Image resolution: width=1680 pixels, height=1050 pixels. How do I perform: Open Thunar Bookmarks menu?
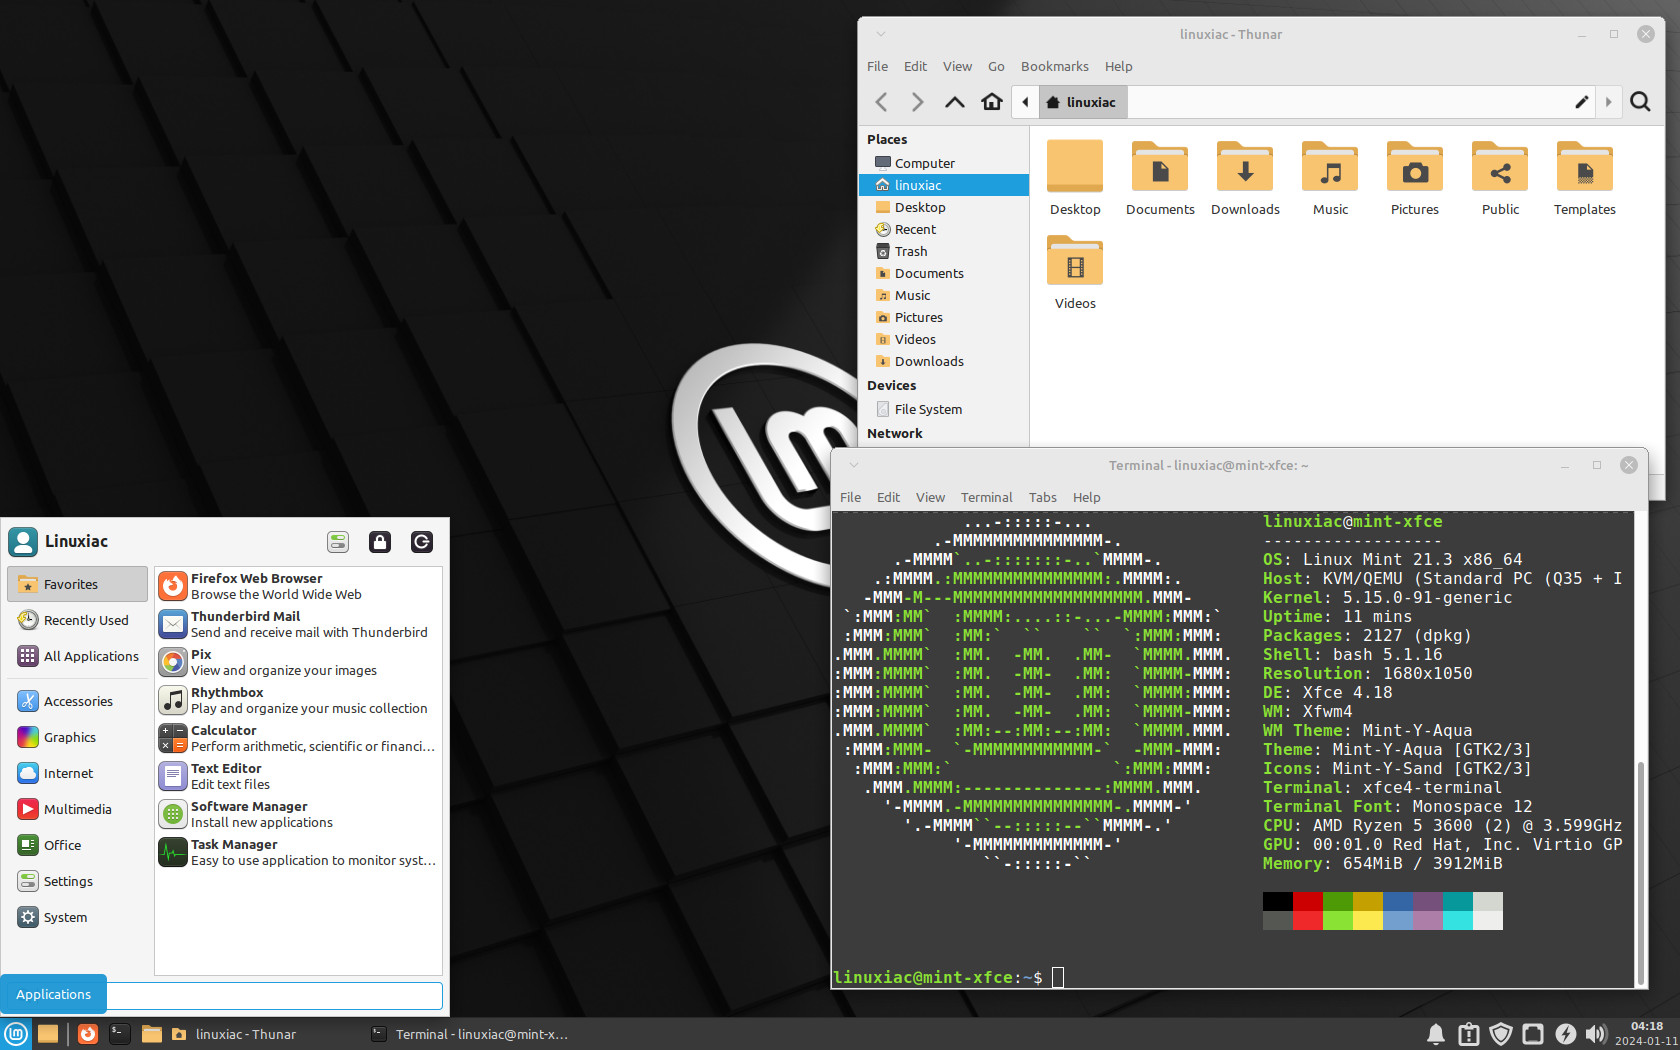(1054, 66)
